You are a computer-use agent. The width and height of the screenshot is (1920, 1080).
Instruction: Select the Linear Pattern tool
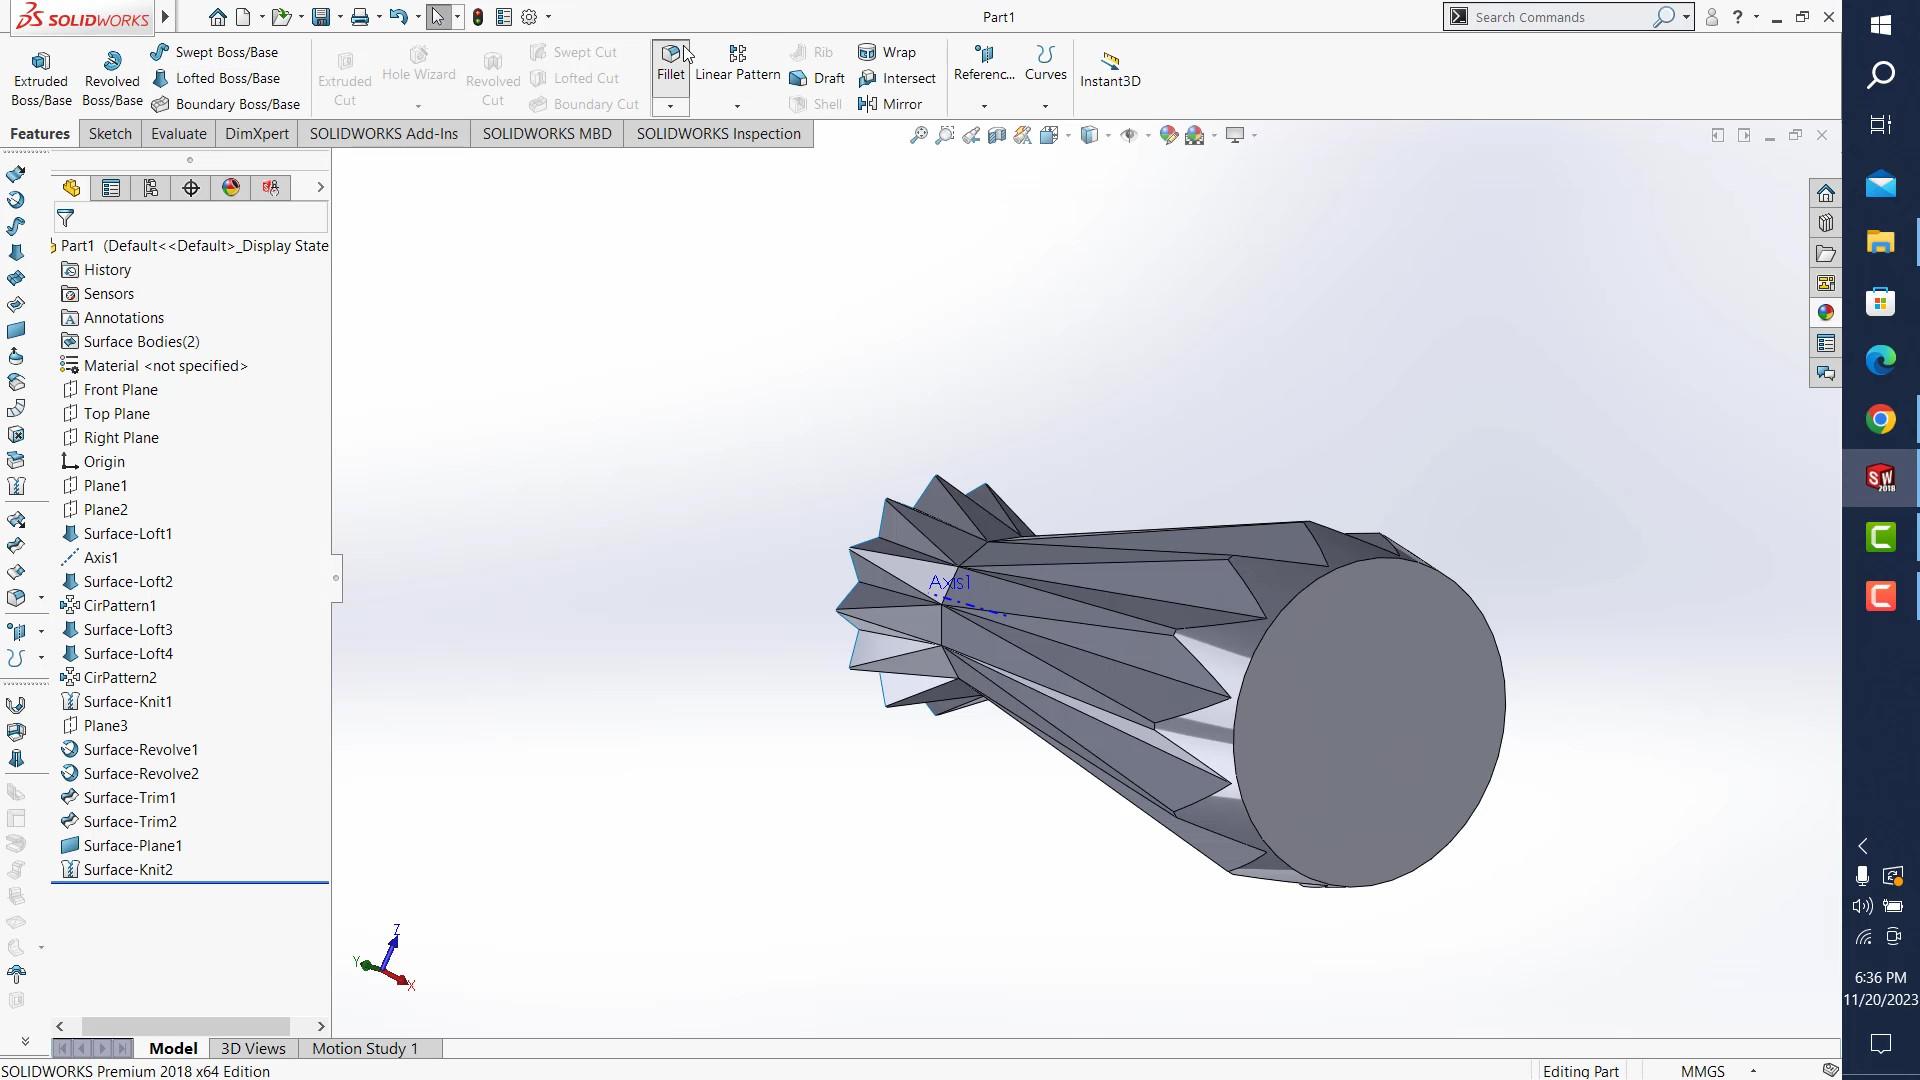[x=737, y=65]
